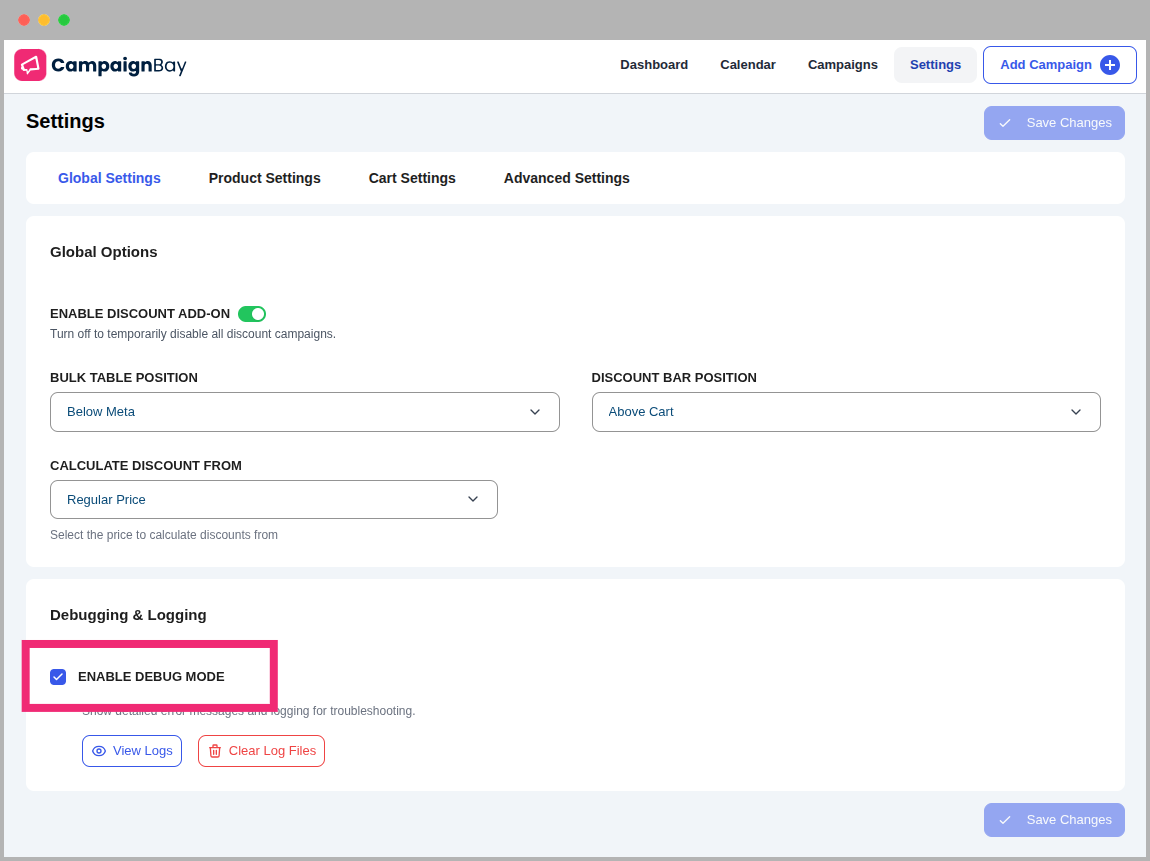This screenshot has width=1150, height=861.
Task: Click the eye icon on View Logs
Action: (x=99, y=751)
